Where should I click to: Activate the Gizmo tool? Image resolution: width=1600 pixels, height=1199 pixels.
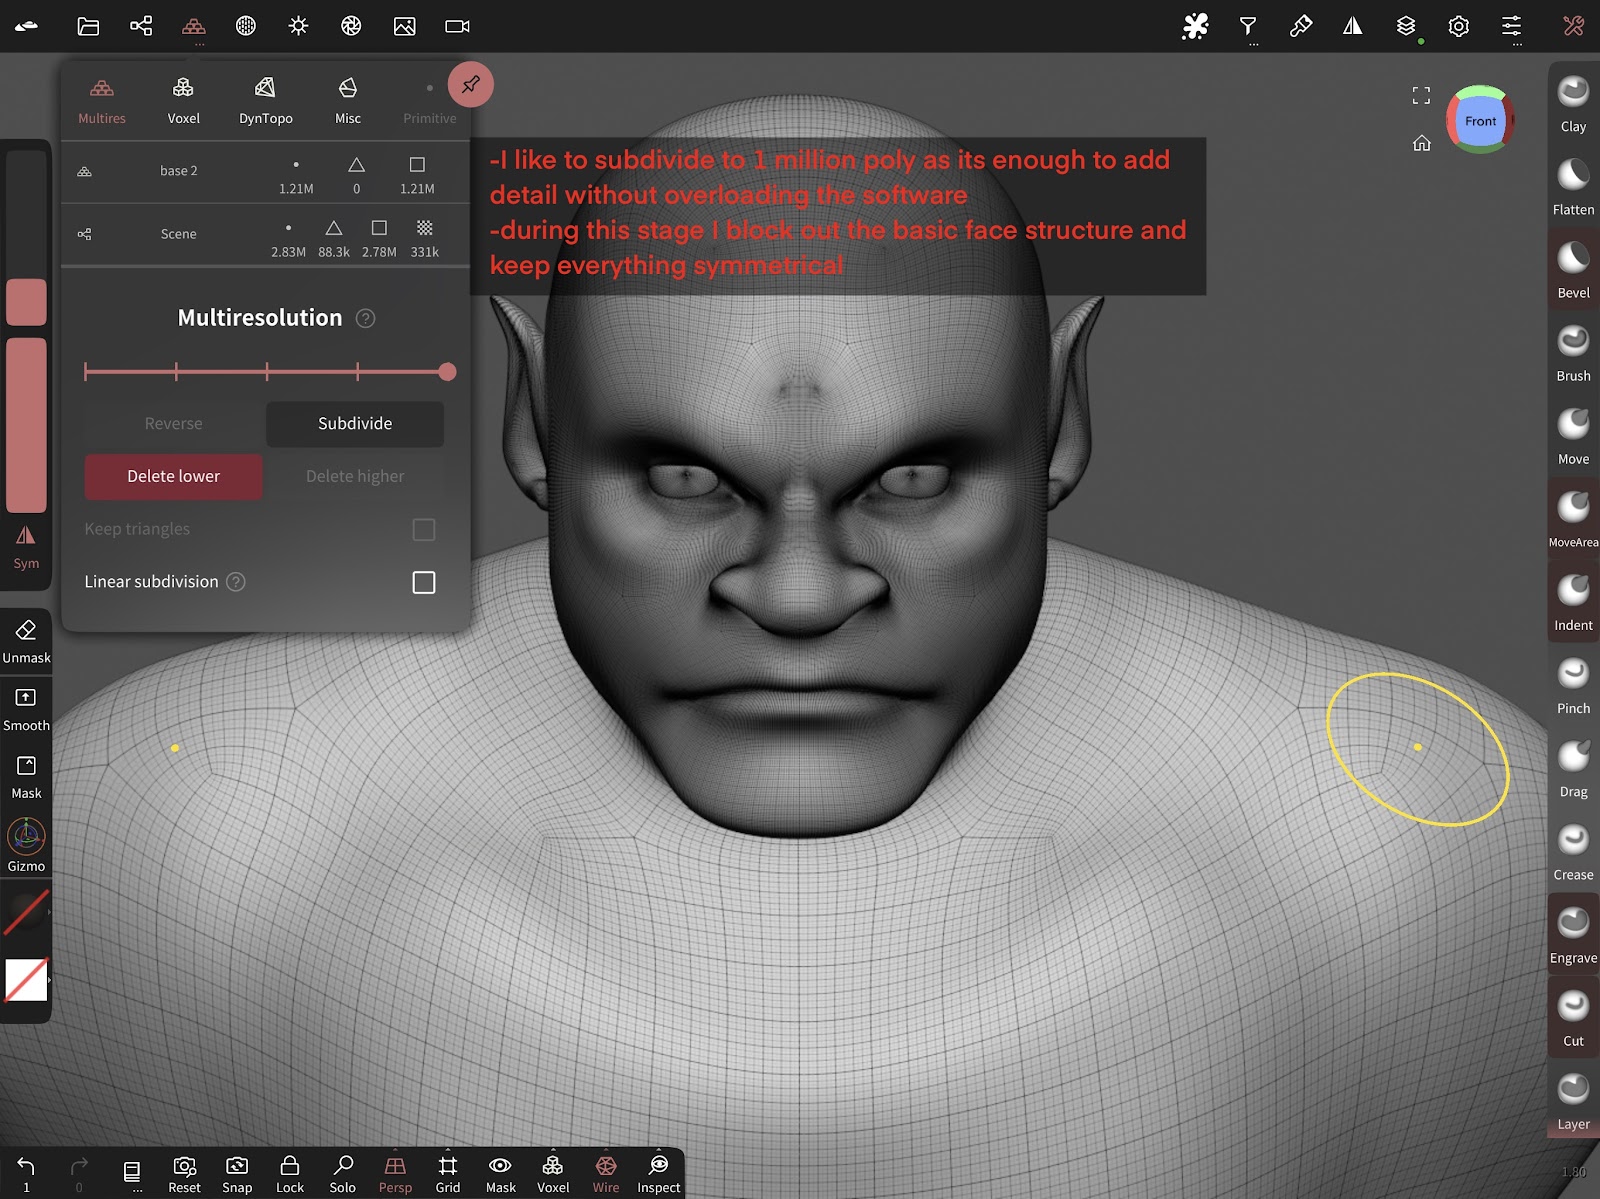click(x=26, y=845)
